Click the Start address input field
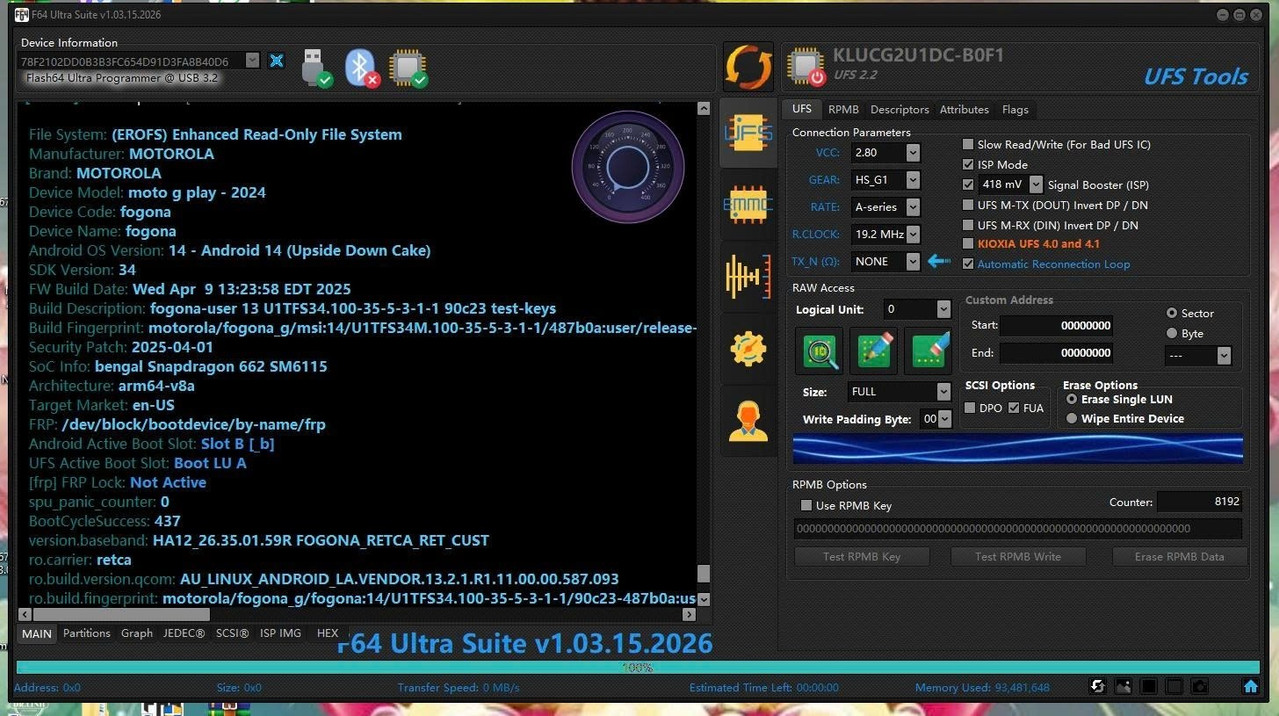Image resolution: width=1279 pixels, height=716 pixels. (x=1058, y=325)
